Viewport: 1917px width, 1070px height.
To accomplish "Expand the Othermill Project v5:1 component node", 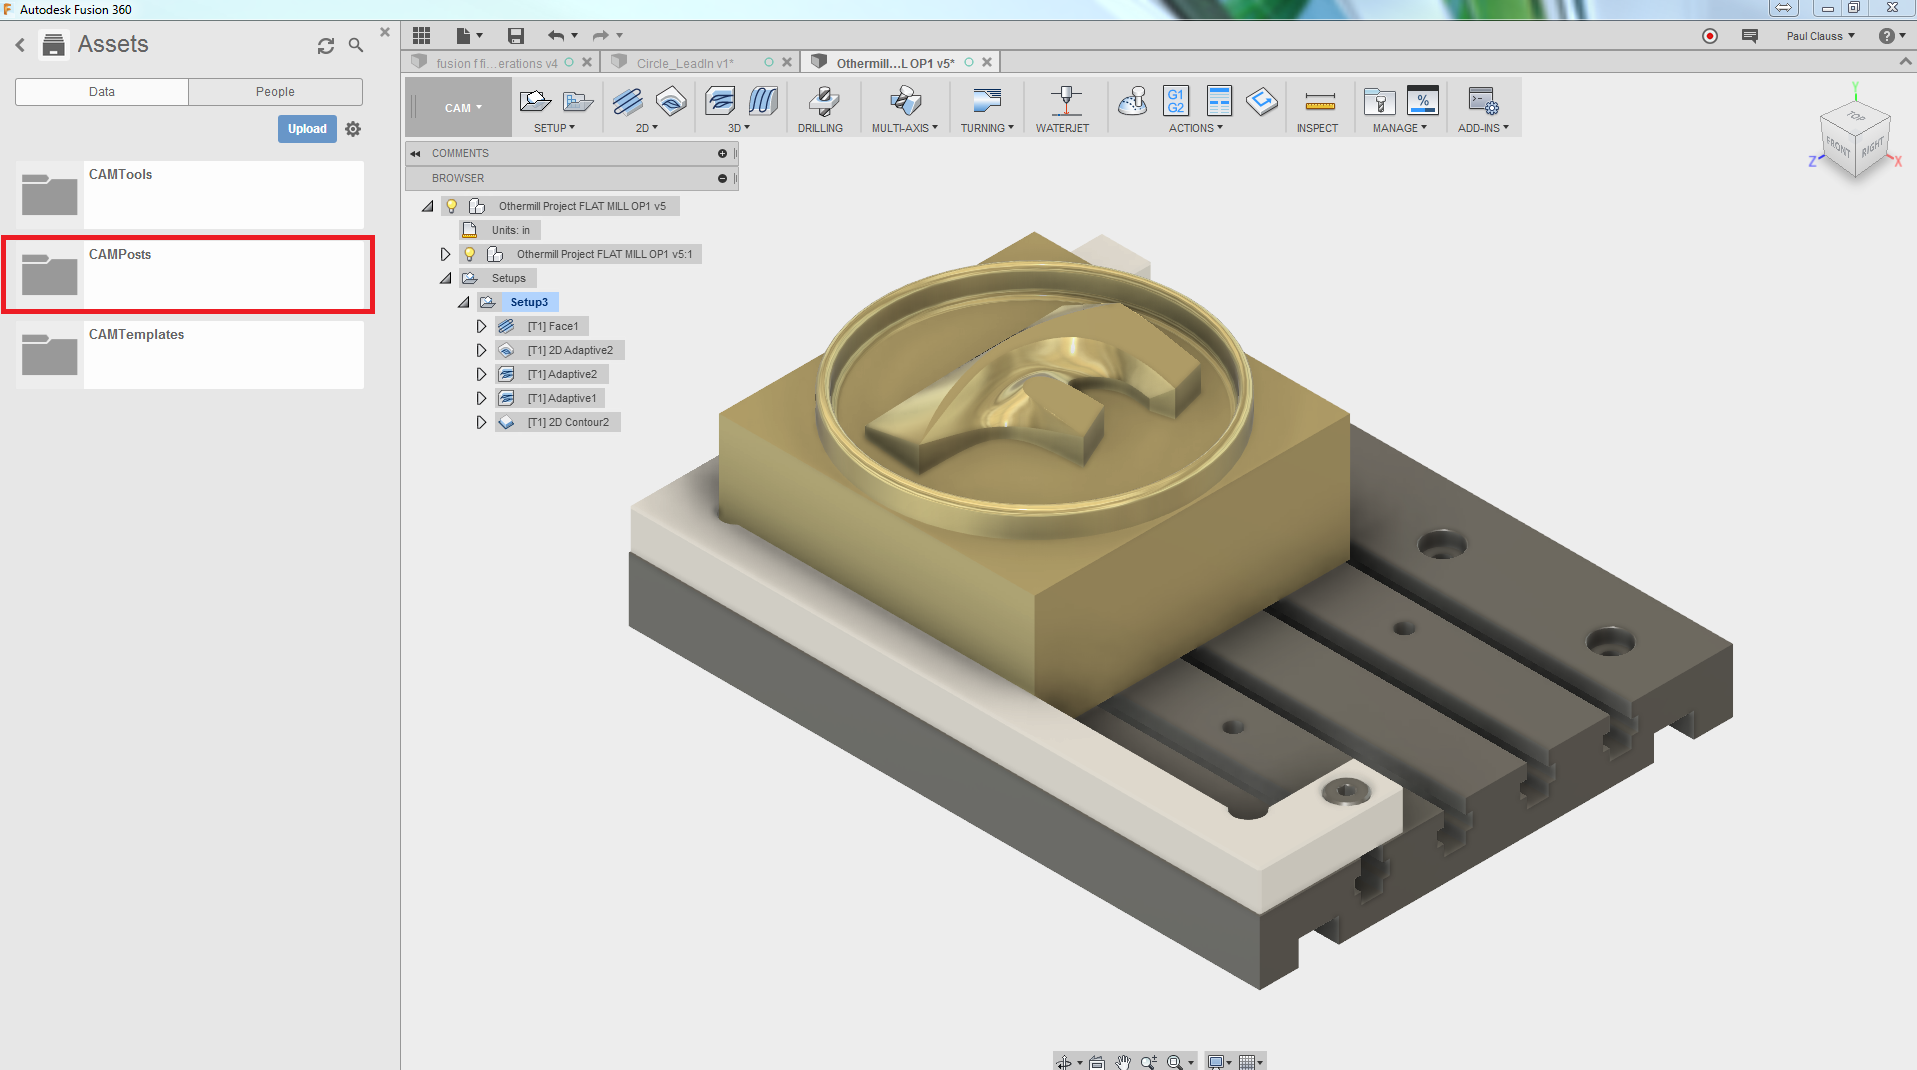I will [x=446, y=254].
